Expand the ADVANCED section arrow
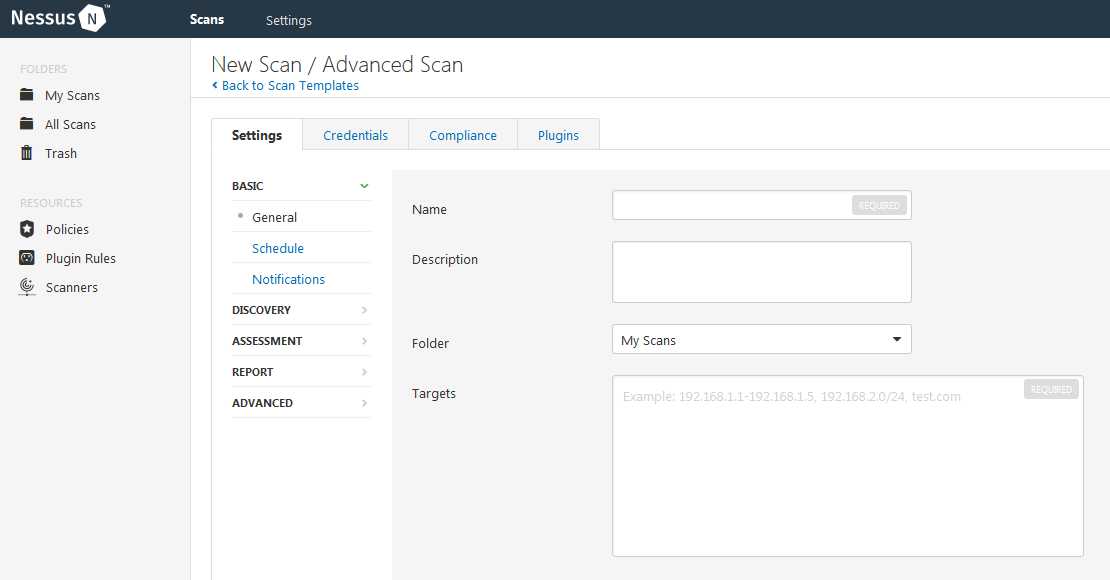Viewport: 1110px width, 580px height. click(364, 403)
